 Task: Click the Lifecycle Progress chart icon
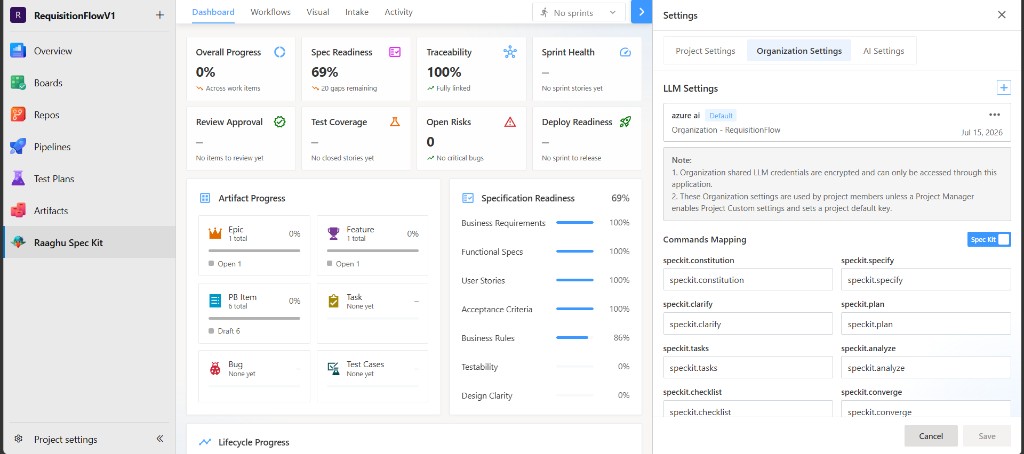coord(205,442)
